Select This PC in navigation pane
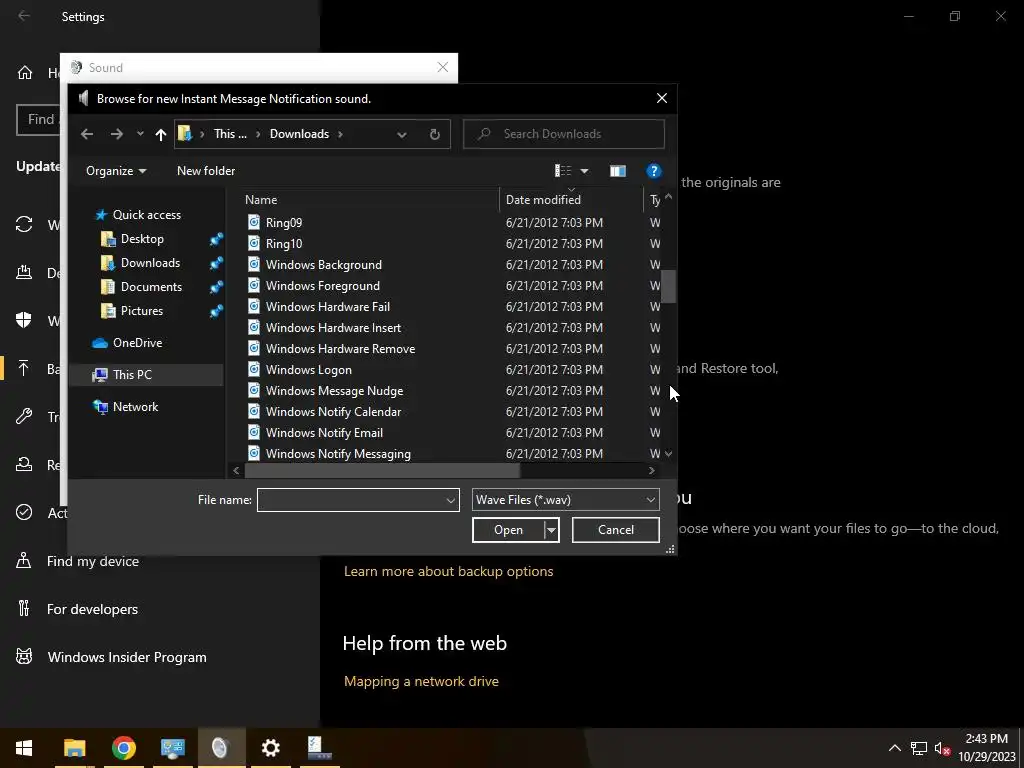 coord(132,375)
